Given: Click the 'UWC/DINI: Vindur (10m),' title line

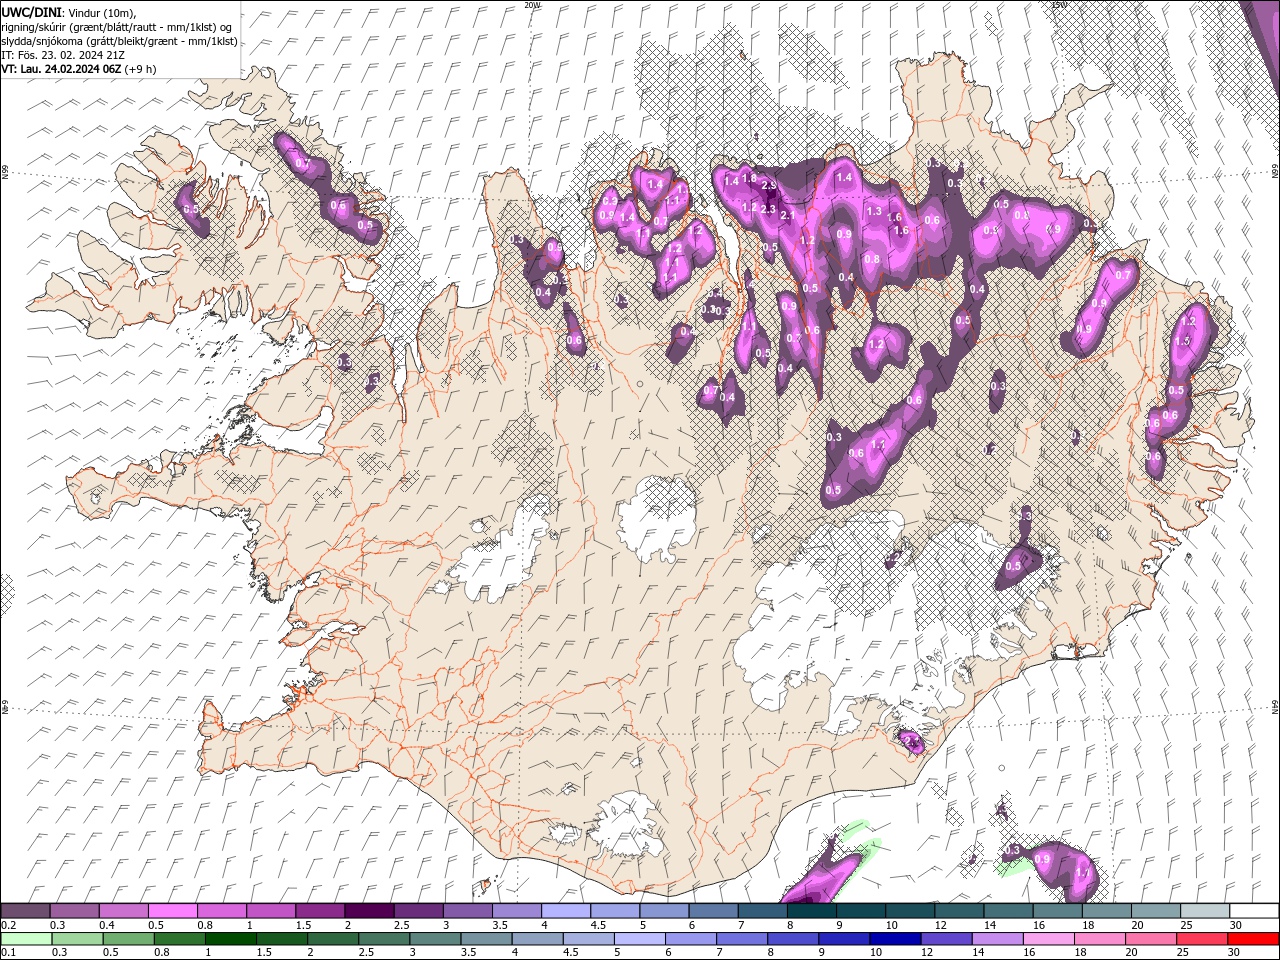Looking at the screenshot, I should tap(68, 12).
